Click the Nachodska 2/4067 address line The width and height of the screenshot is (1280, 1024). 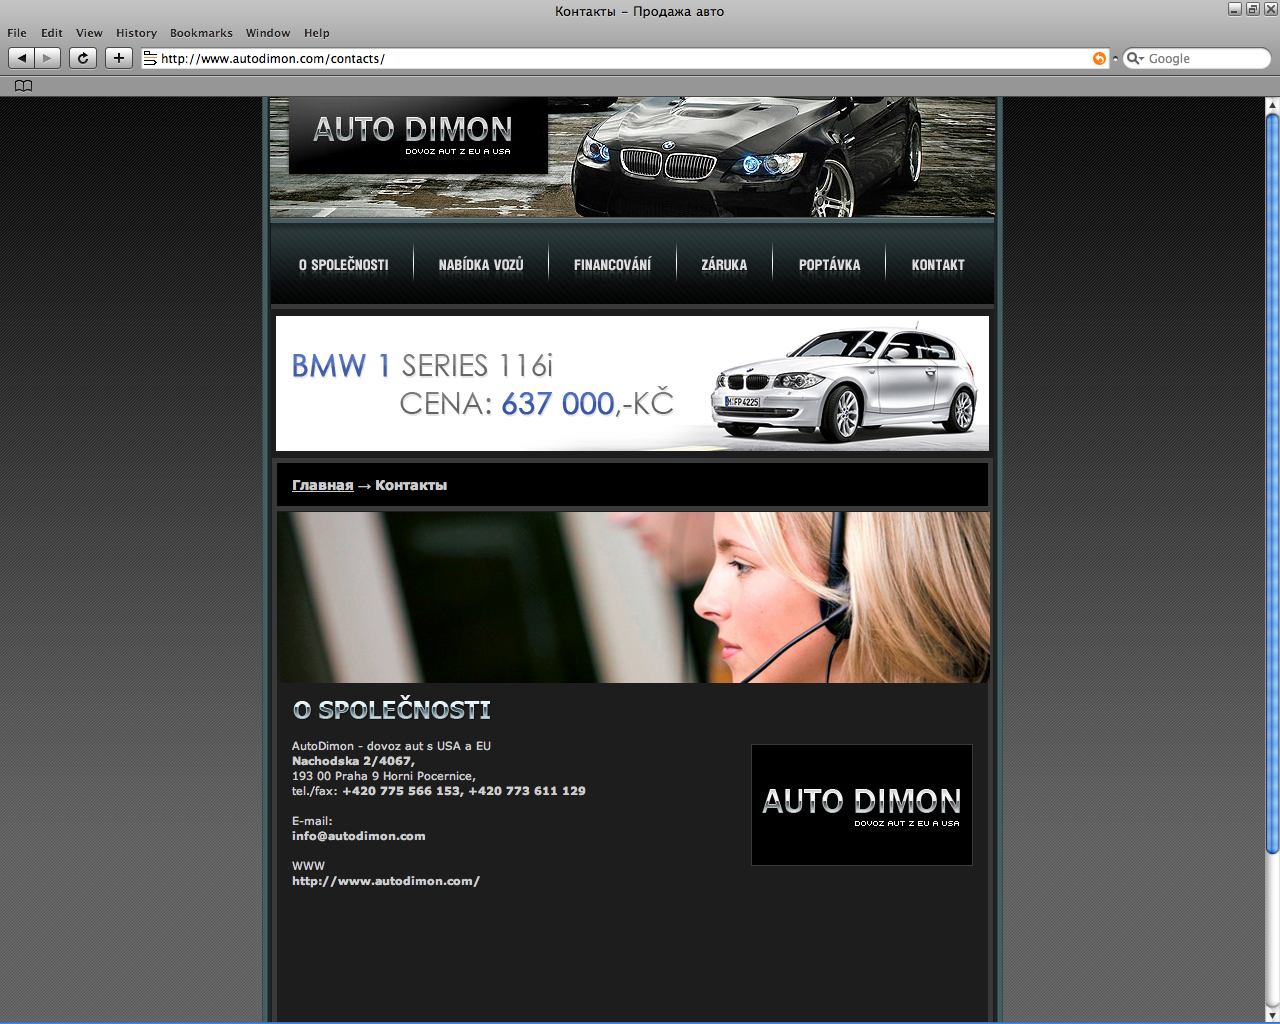click(x=353, y=761)
